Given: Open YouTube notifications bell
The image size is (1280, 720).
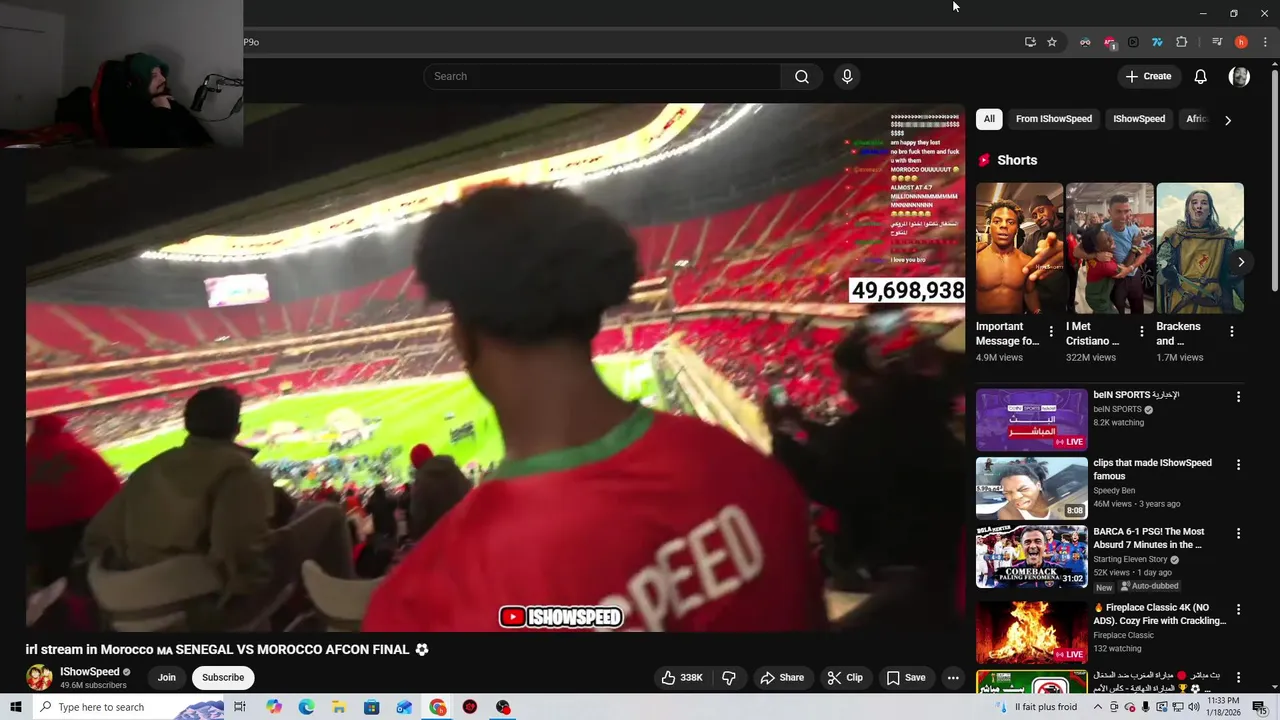Looking at the screenshot, I should (1201, 77).
